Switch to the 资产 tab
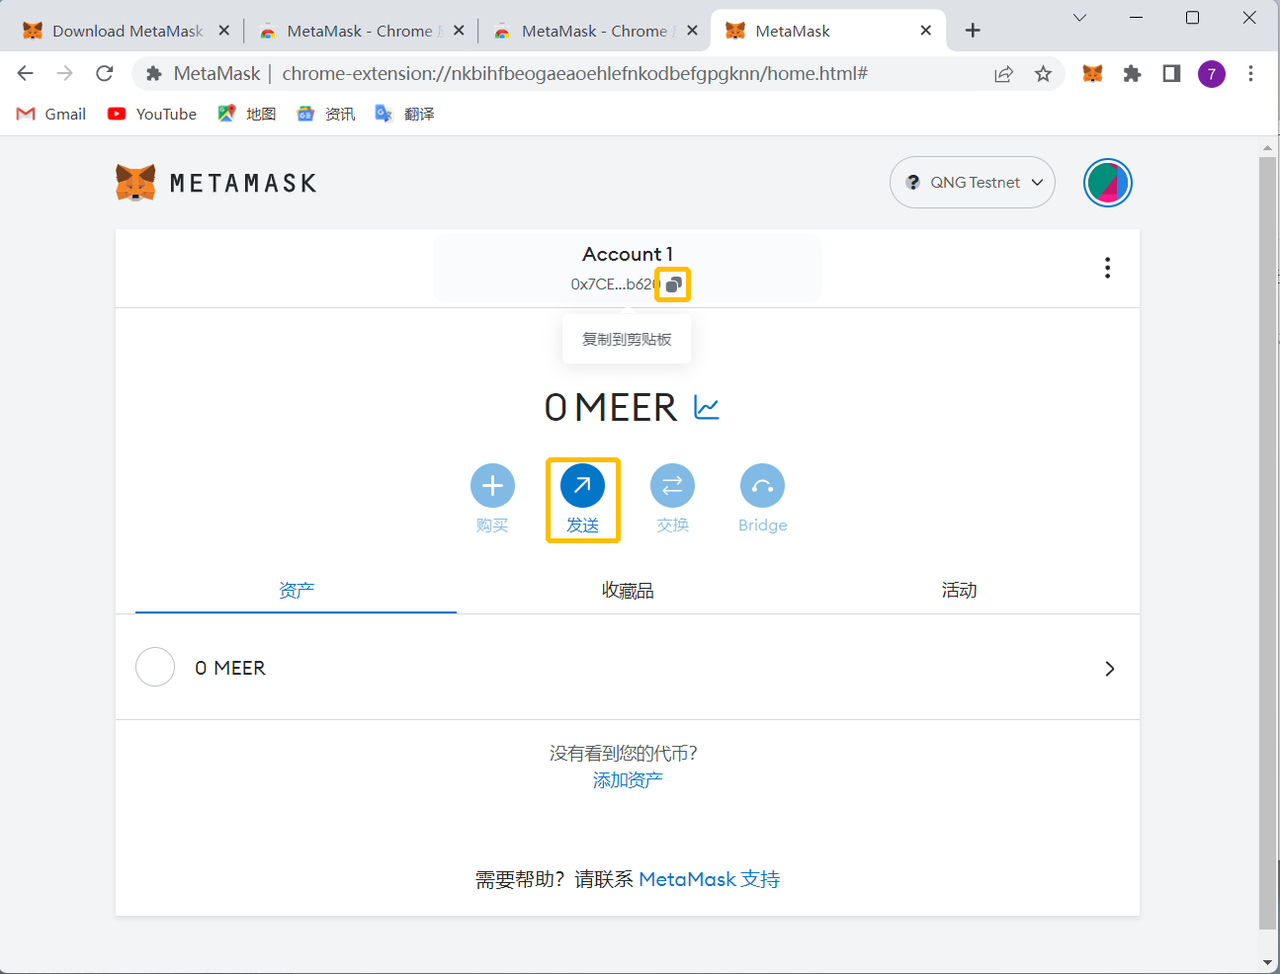1280x974 pixels. [296, 590]
